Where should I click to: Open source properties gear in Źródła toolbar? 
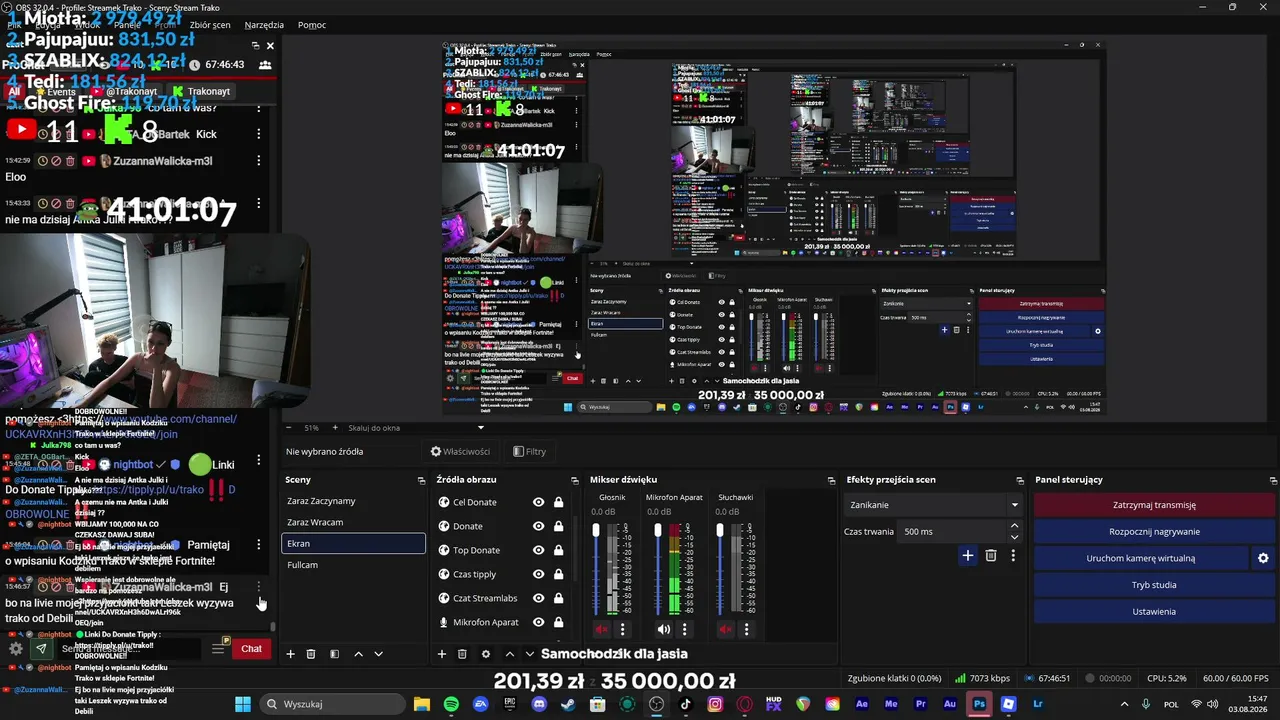pos(486,654)
